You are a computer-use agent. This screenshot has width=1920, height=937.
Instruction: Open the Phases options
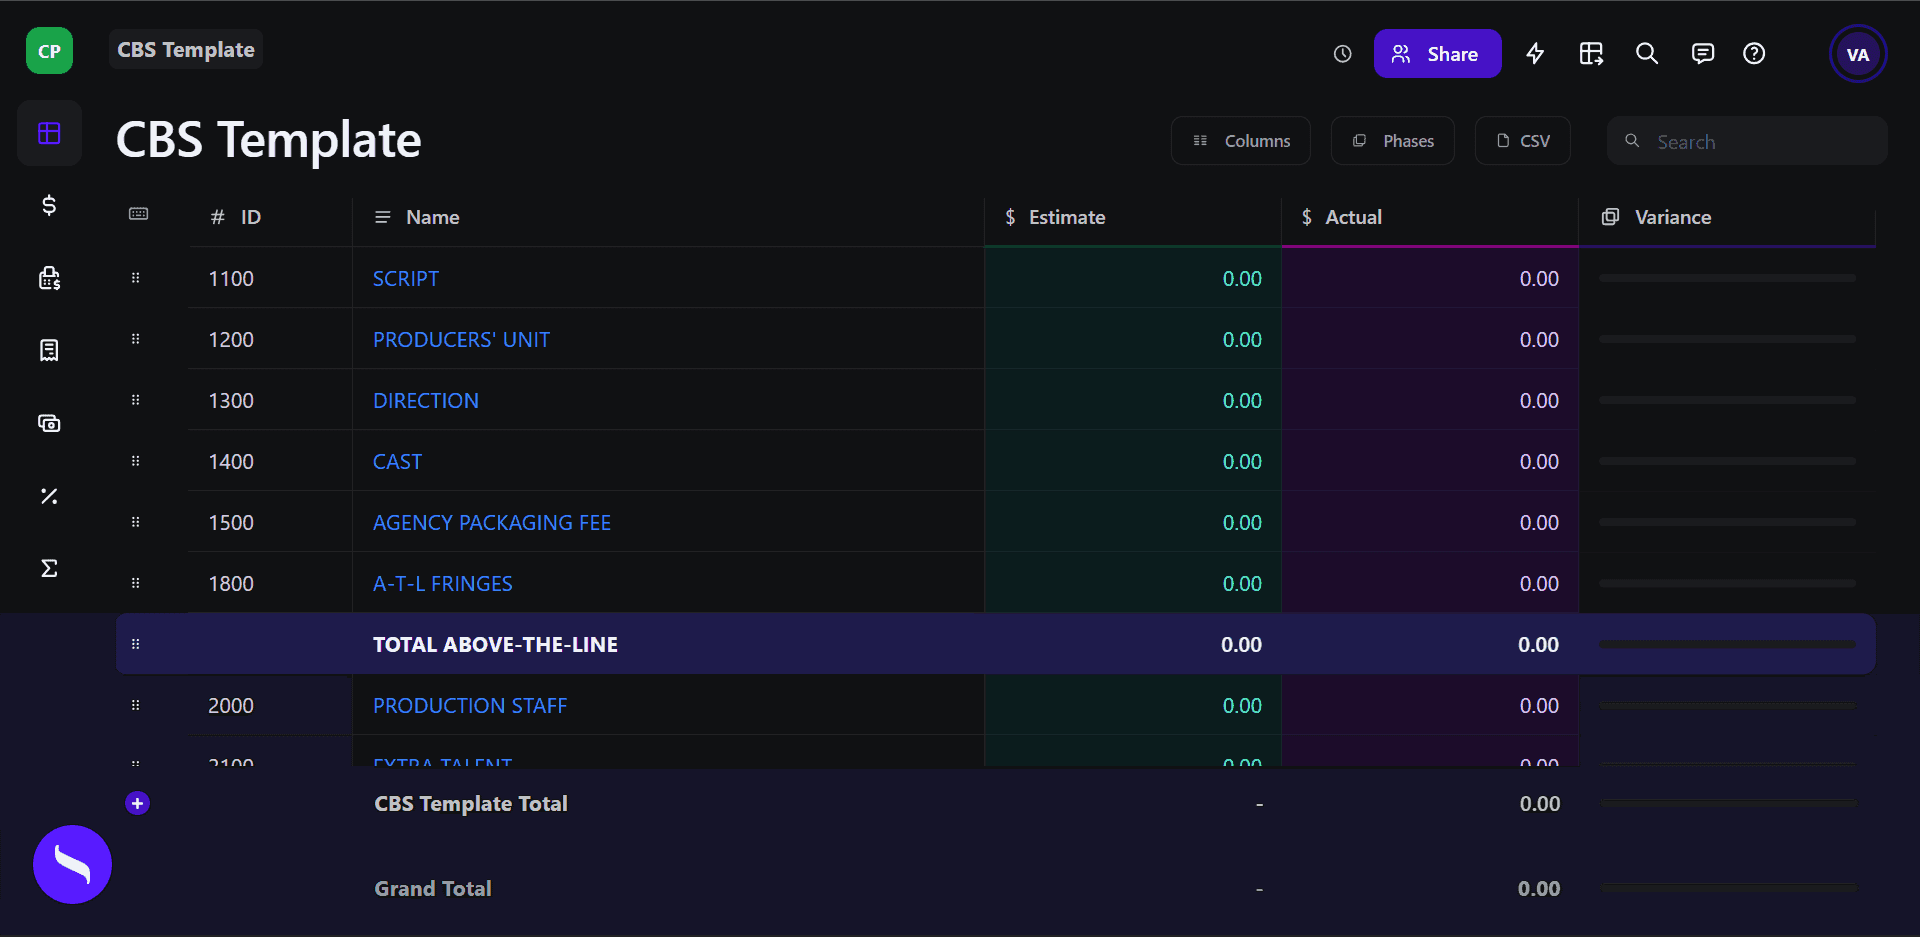(x=1393, y=141)
